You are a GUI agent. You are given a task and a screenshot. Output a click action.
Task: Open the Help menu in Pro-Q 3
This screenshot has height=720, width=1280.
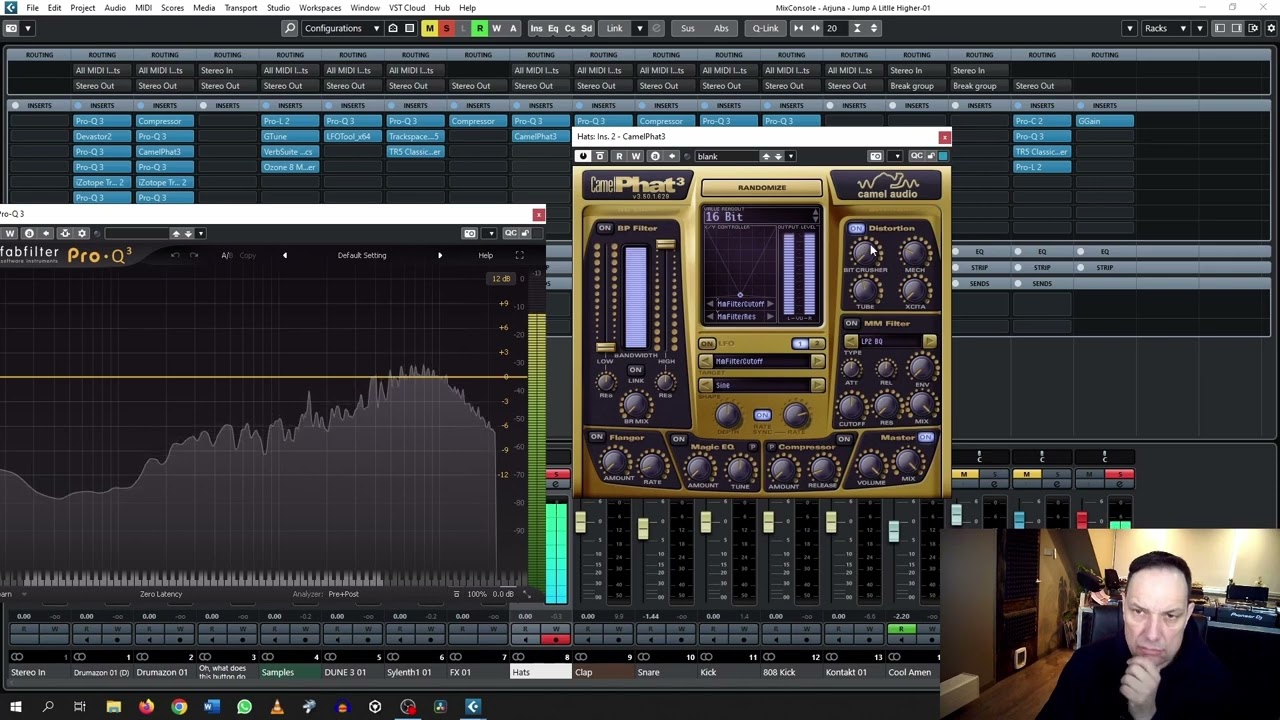coord(485,255)
